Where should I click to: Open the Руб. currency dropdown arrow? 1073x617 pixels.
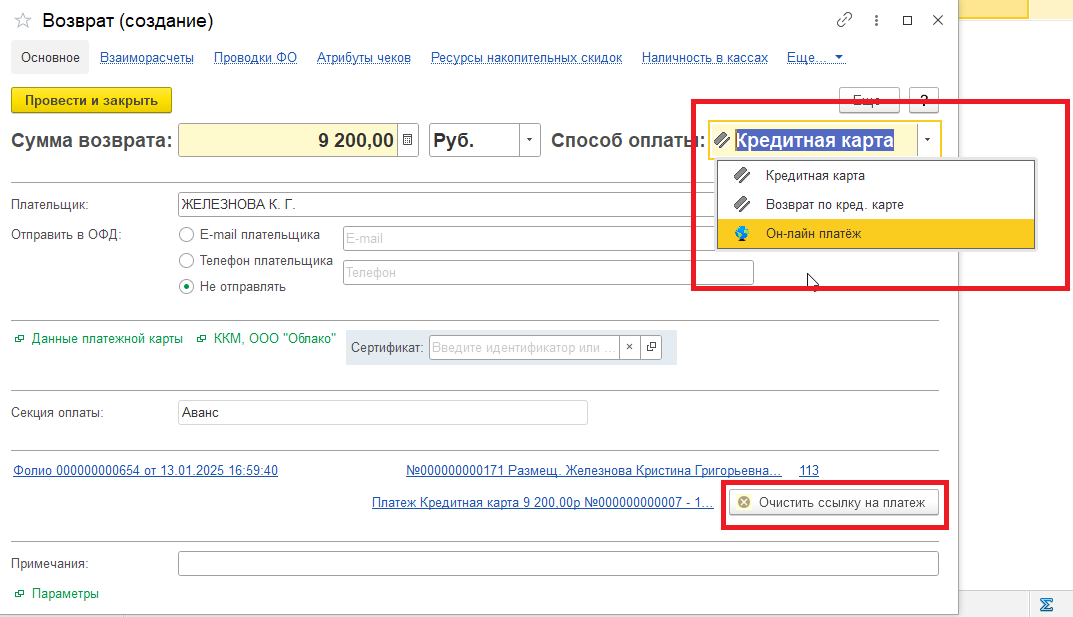(x=529, y=141)
